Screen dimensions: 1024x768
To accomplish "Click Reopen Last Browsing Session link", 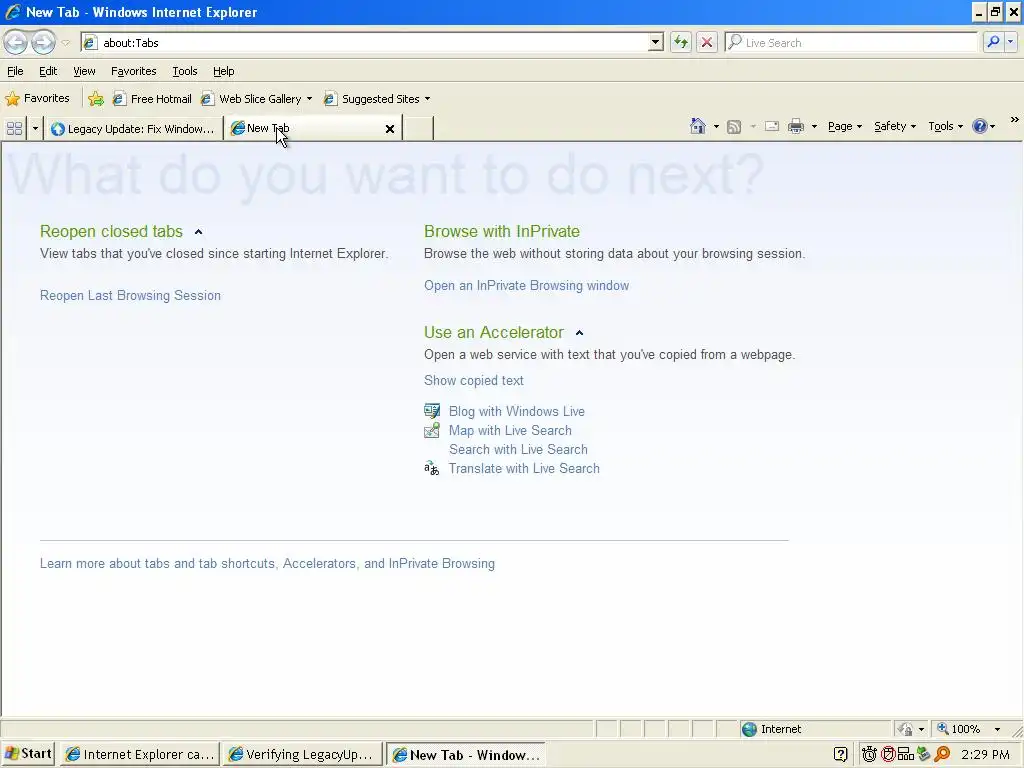I will pos(130,295).
